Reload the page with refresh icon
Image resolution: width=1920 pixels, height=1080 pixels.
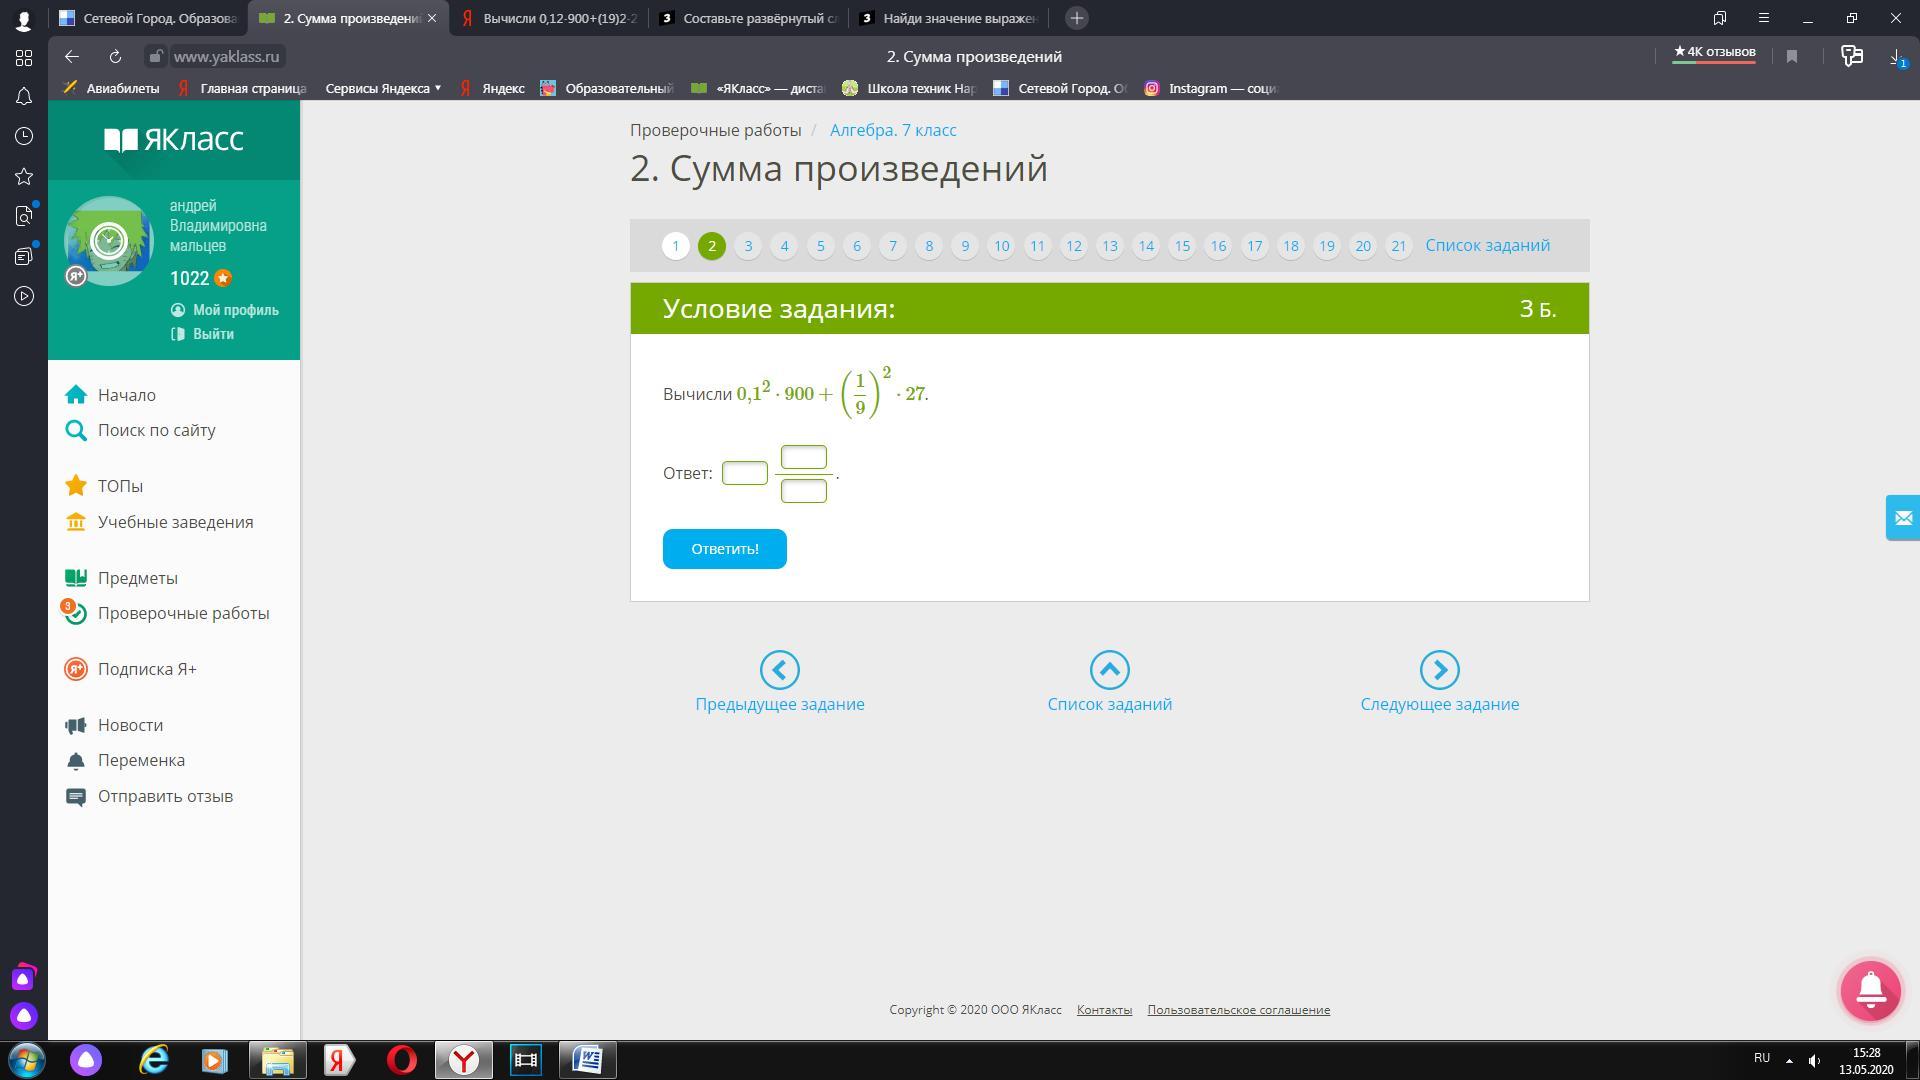coord(115,57)
